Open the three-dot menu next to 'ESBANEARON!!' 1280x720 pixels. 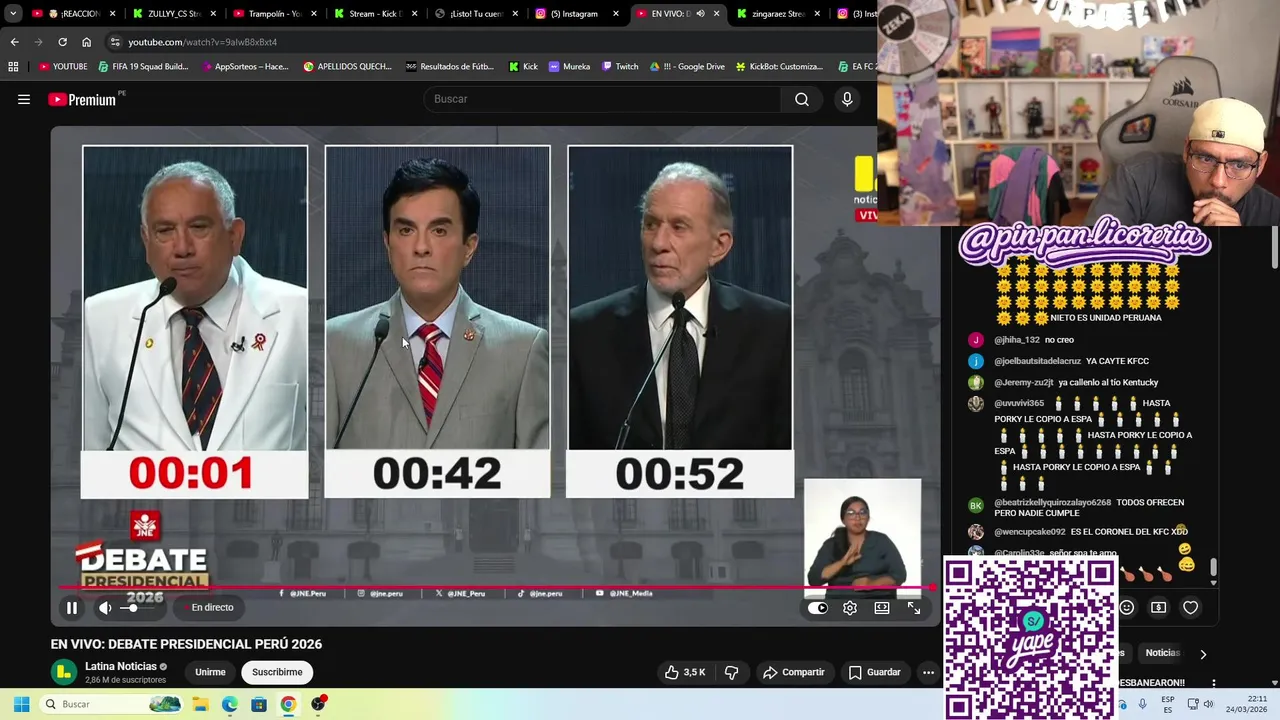pos(1213,683)
